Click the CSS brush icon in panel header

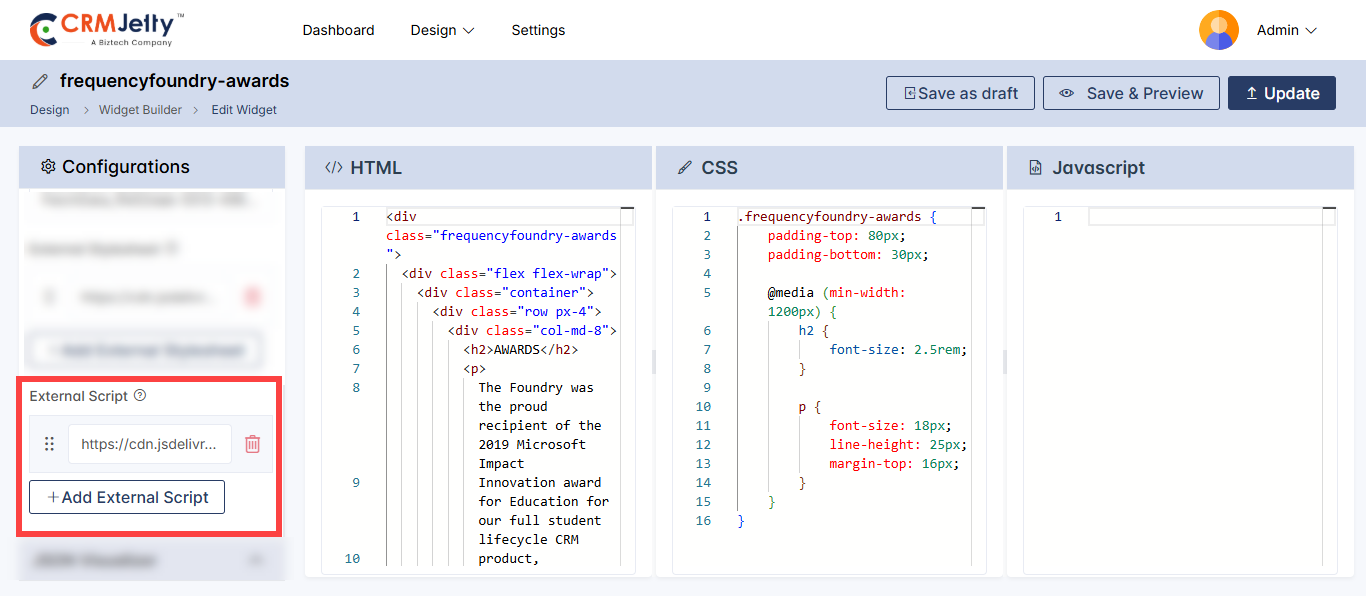click(685, 168)
